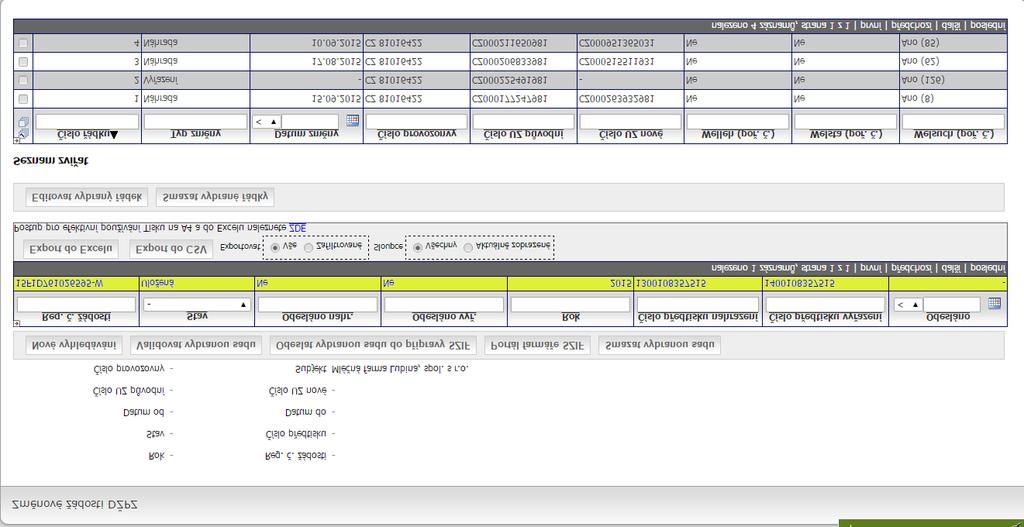The width and height of the screenshot is (1024, 527).
Task: Open calendar picker for Datum změny filter
Action: point(353,120)
